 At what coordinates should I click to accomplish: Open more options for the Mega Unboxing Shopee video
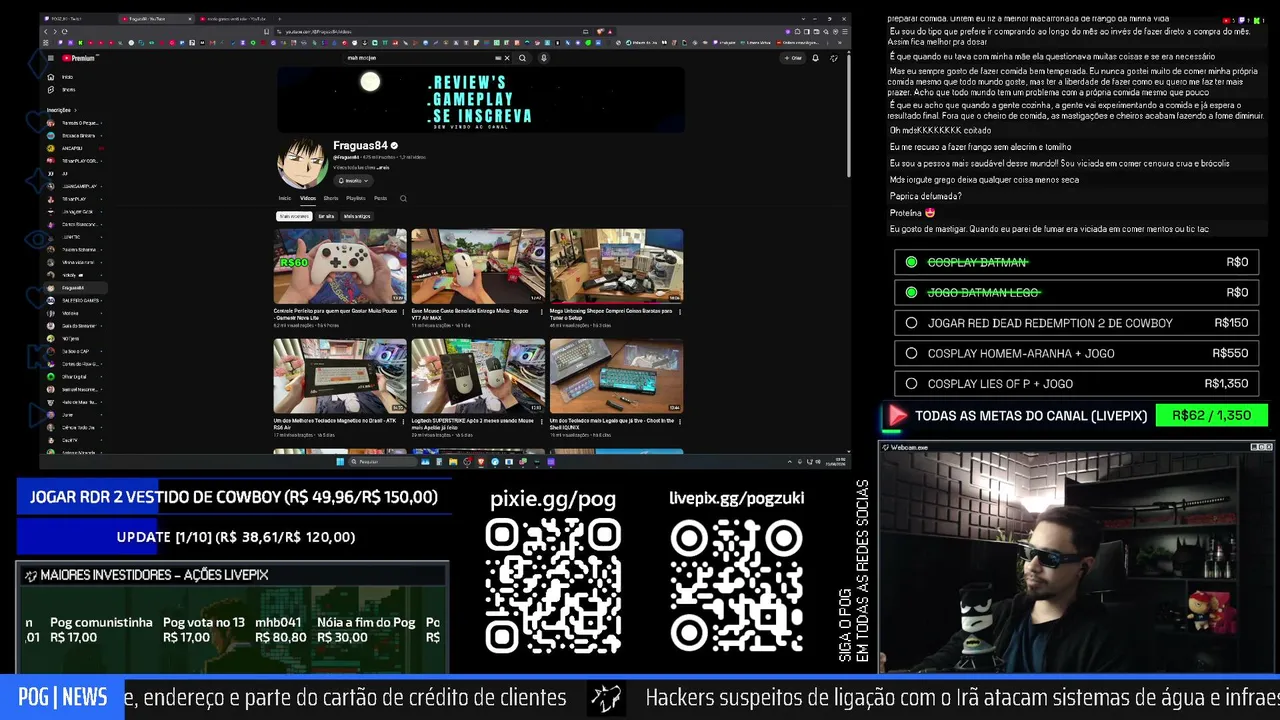tap(681, 311)
